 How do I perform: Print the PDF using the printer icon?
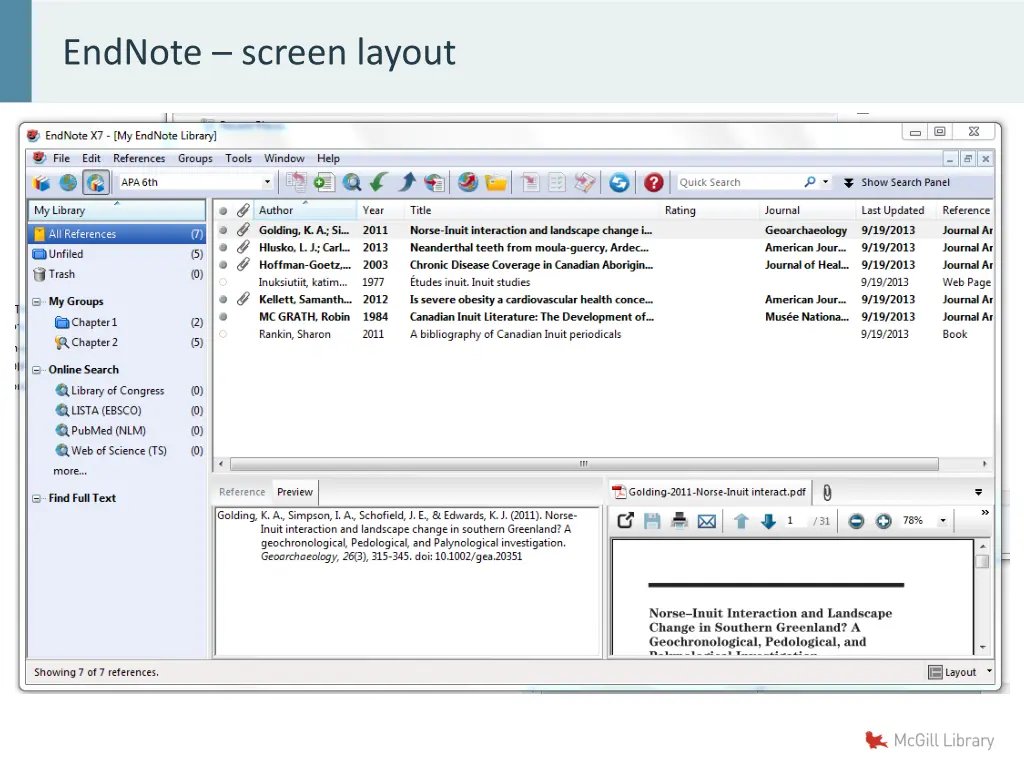(x=680, y=521)
